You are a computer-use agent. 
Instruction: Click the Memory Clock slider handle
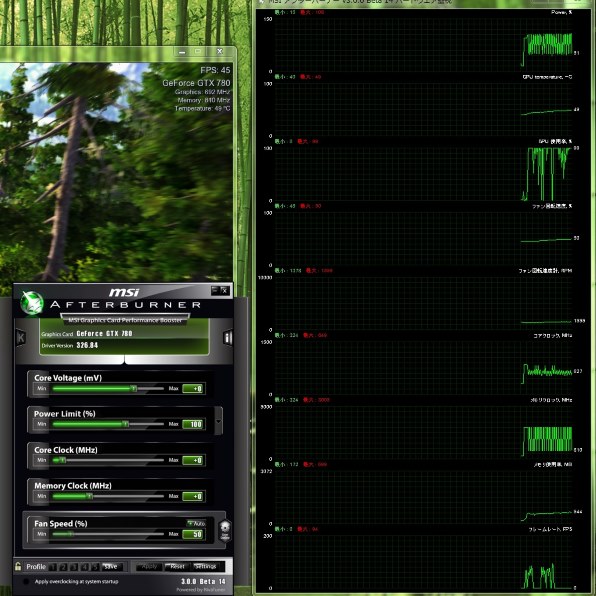pos(89,496)
